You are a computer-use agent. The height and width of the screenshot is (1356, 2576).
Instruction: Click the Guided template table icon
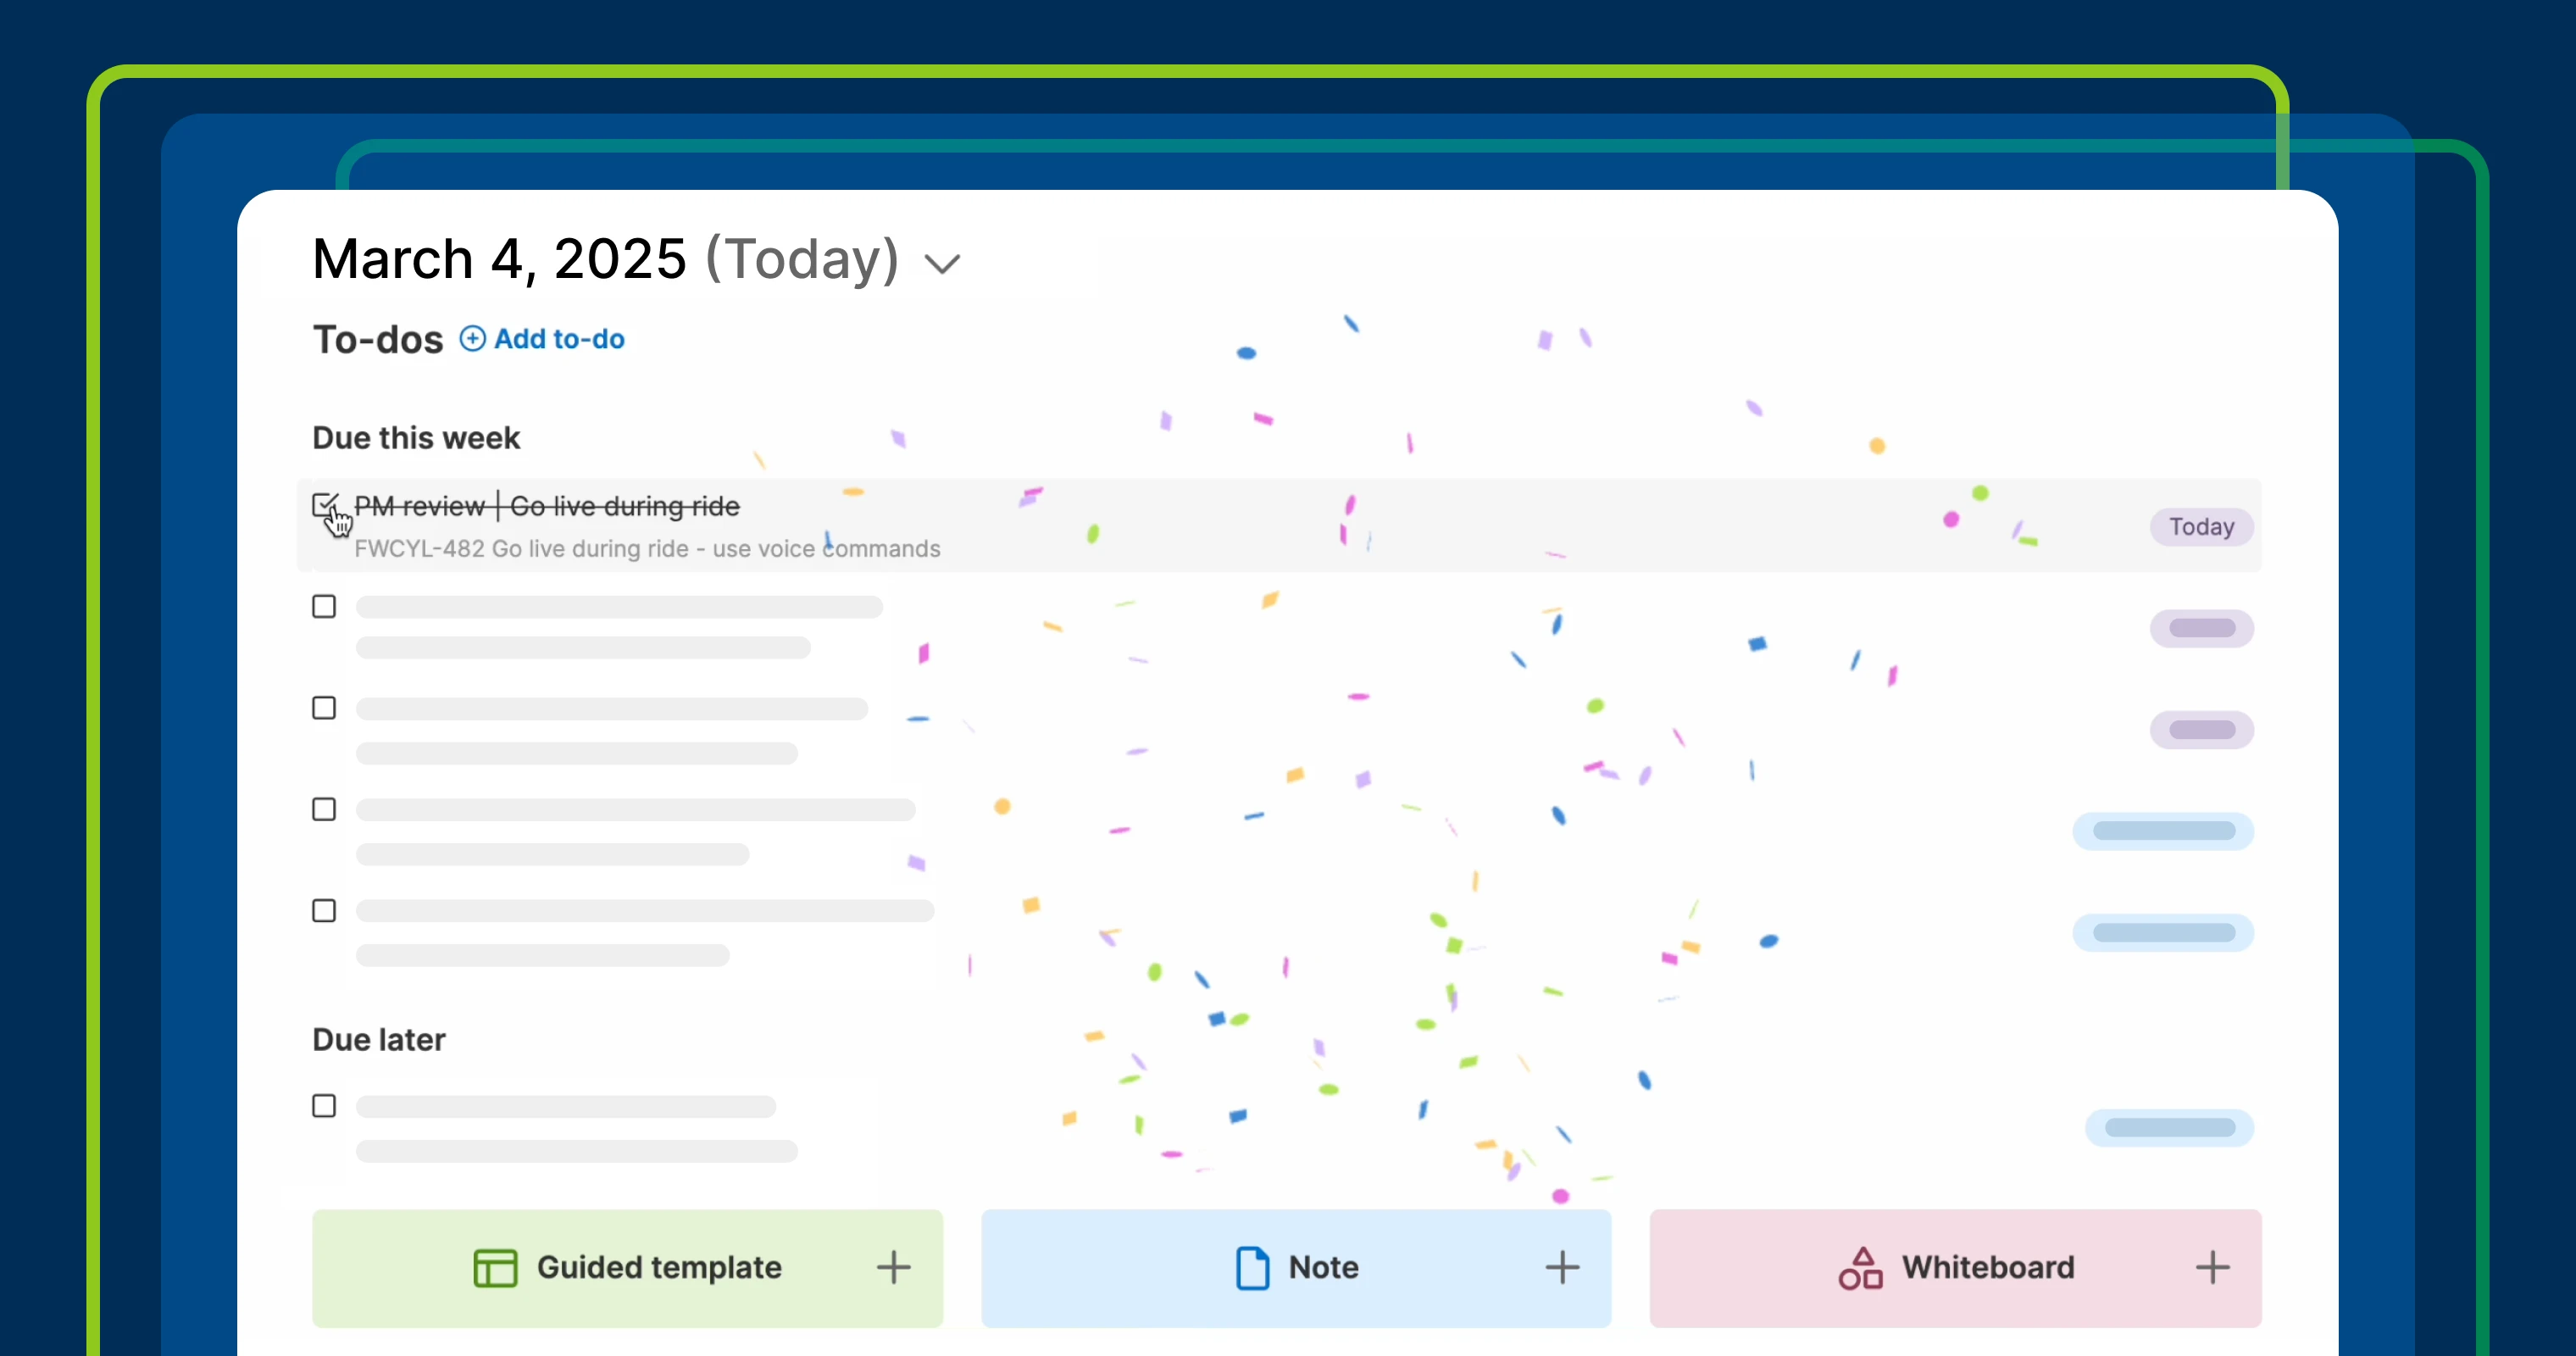click(x=495, y=1268)
